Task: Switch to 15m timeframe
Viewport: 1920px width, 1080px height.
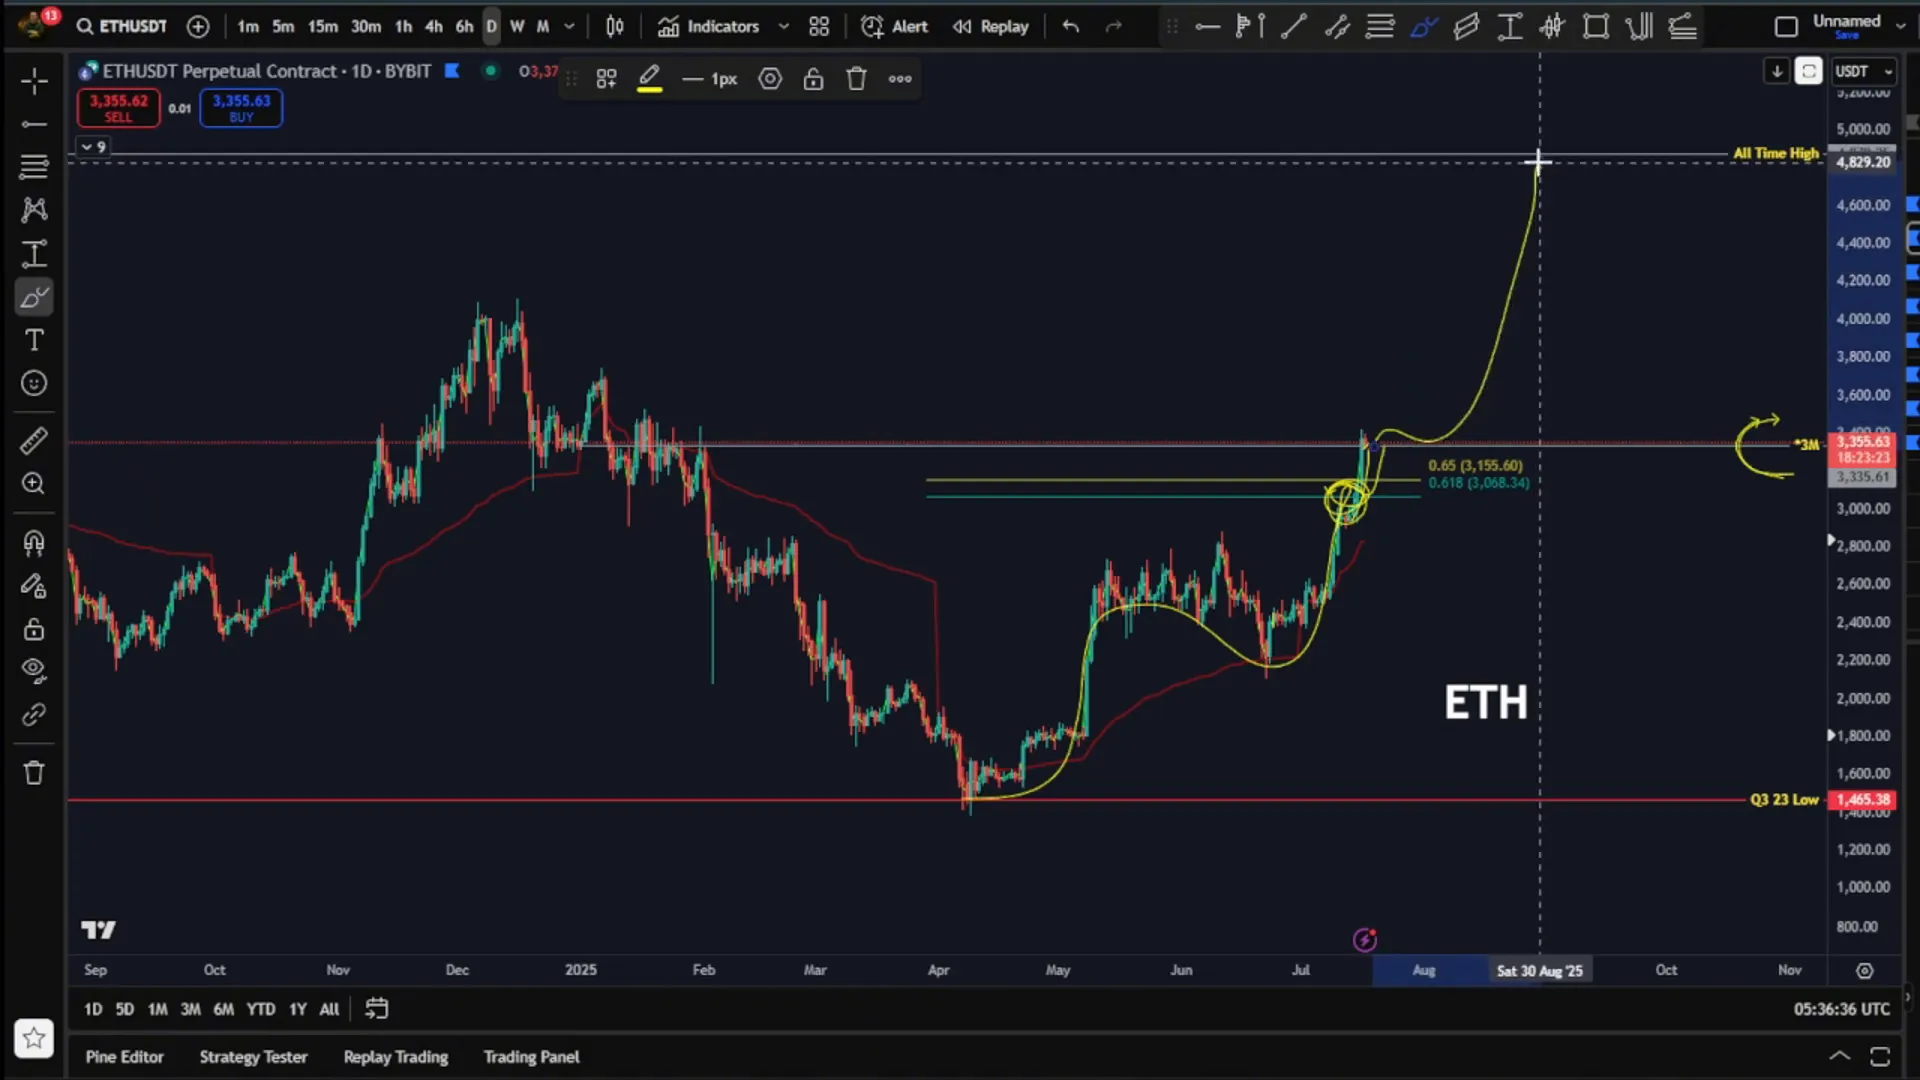Action: (x=322, y=26)
